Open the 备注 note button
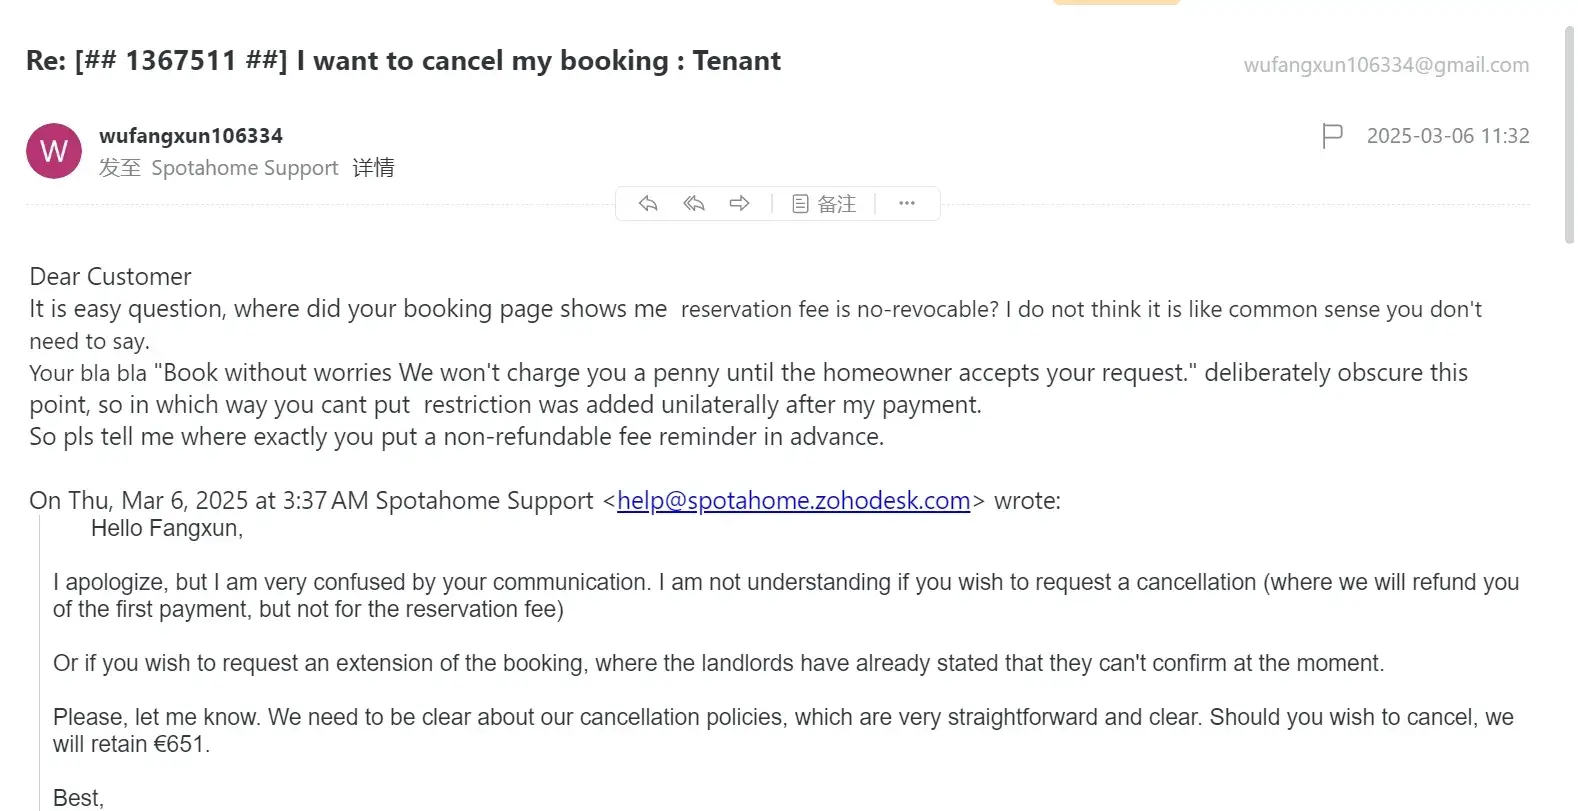The height and width of the screenshot is (811, 1578). 824,204
